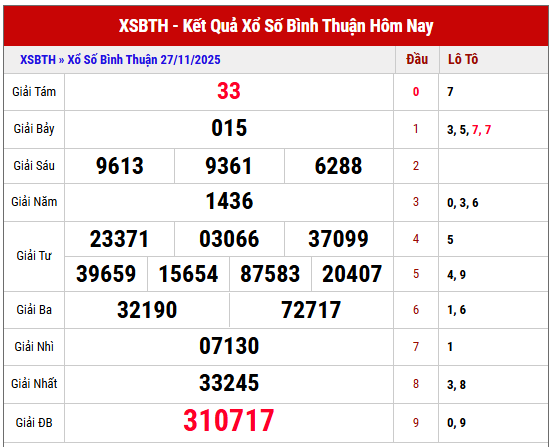Click Đầu row digit 5

(x=416, y=274)
